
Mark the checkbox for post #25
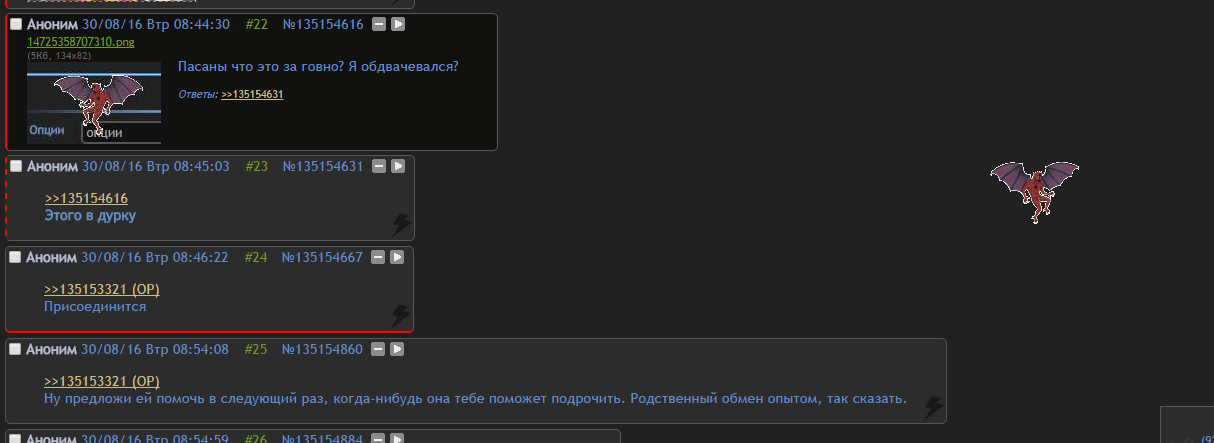tap(15, 349)
